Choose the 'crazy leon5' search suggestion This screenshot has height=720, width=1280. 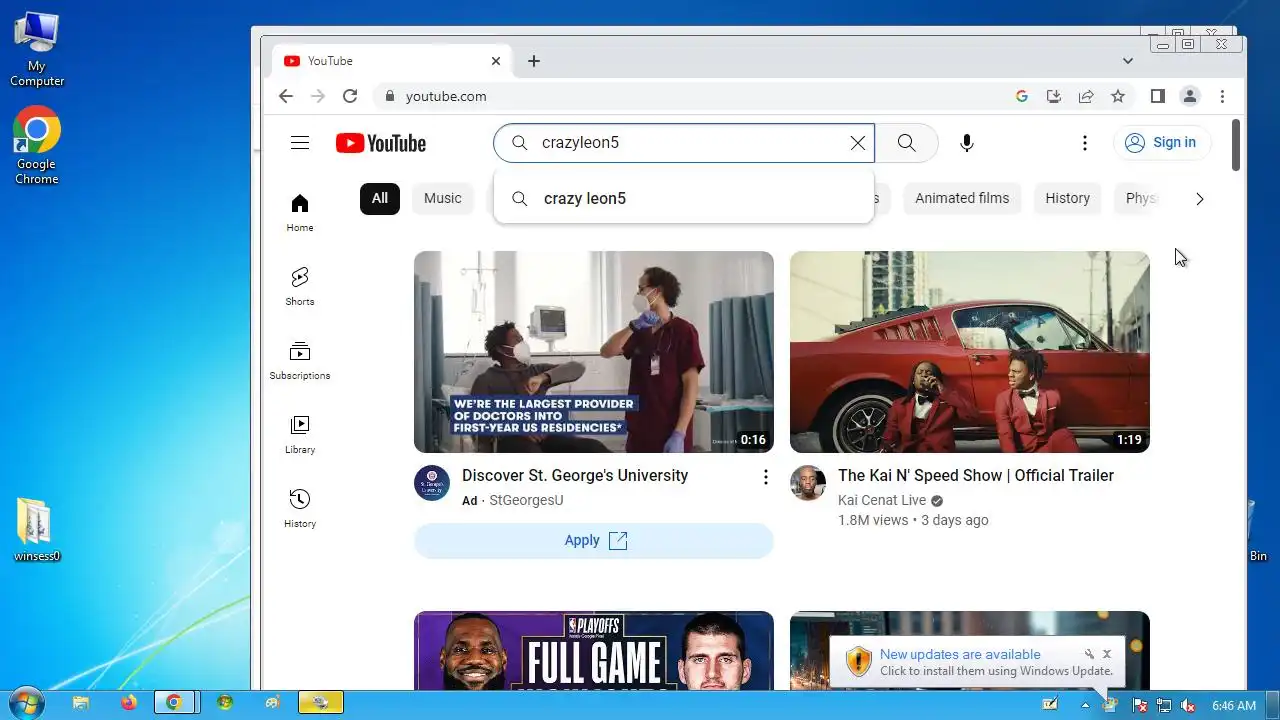click(x=684, y=198)
